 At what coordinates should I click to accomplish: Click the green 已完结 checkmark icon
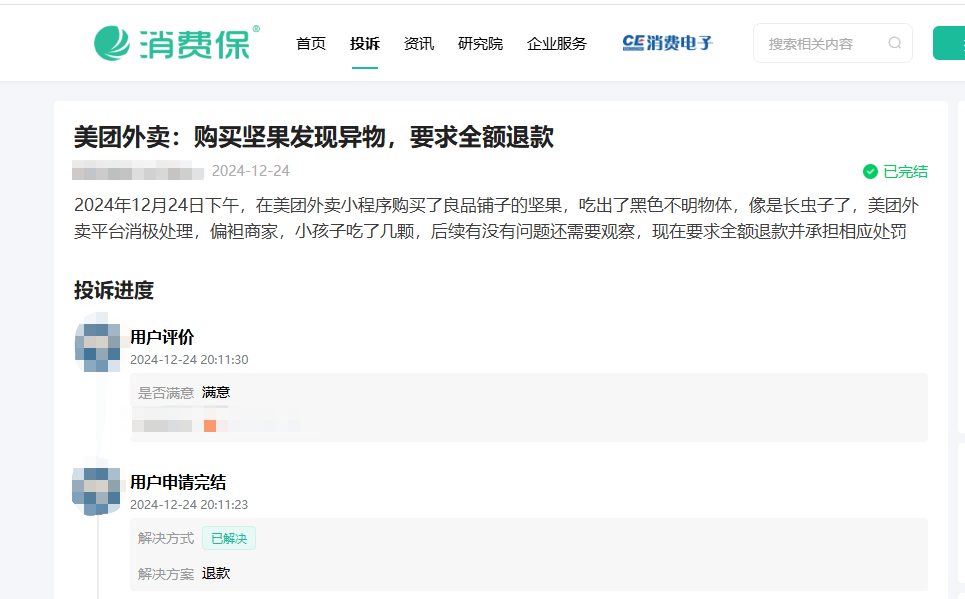pos(869,171)
